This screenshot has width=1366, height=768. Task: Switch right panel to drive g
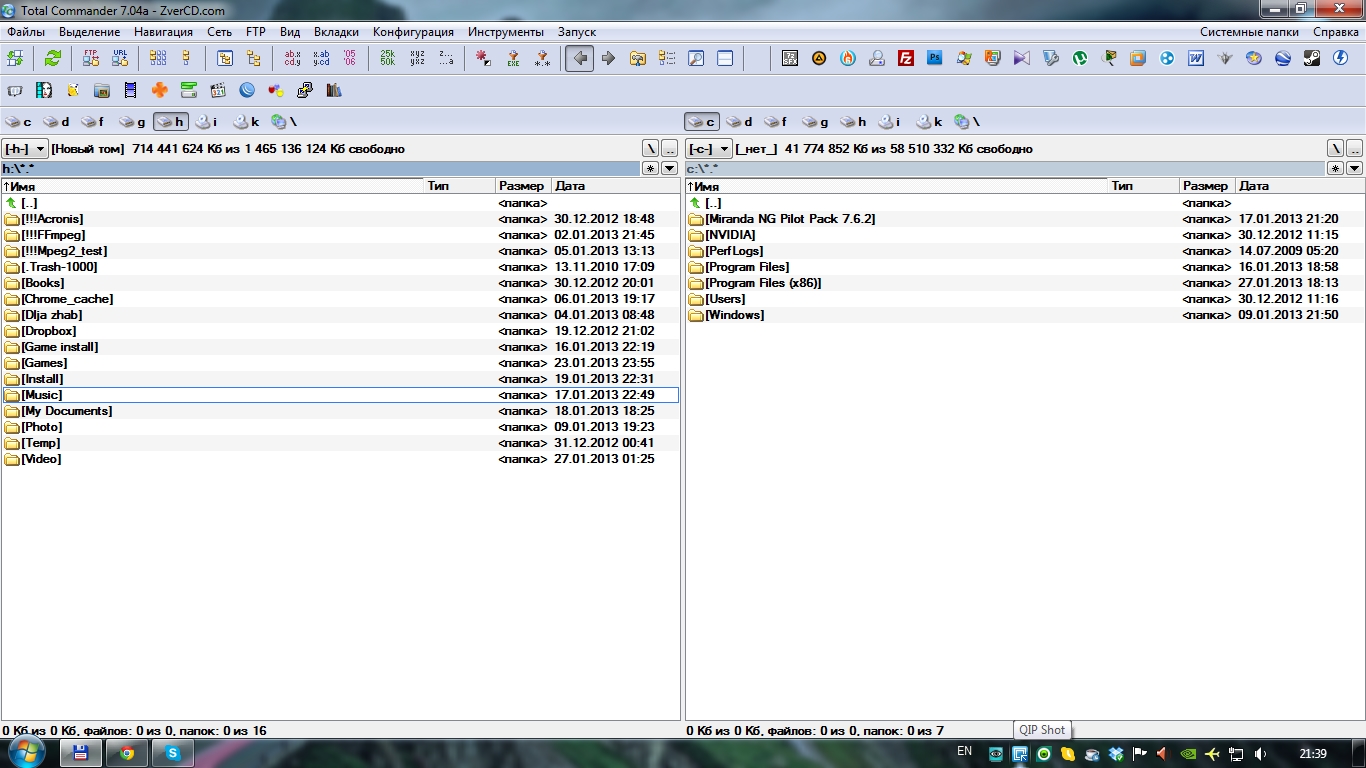[815, 122]
